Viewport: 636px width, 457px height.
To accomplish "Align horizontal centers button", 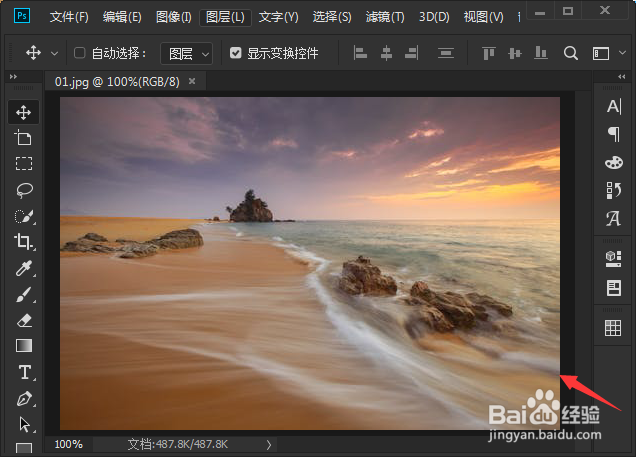I will pos(386,53).
